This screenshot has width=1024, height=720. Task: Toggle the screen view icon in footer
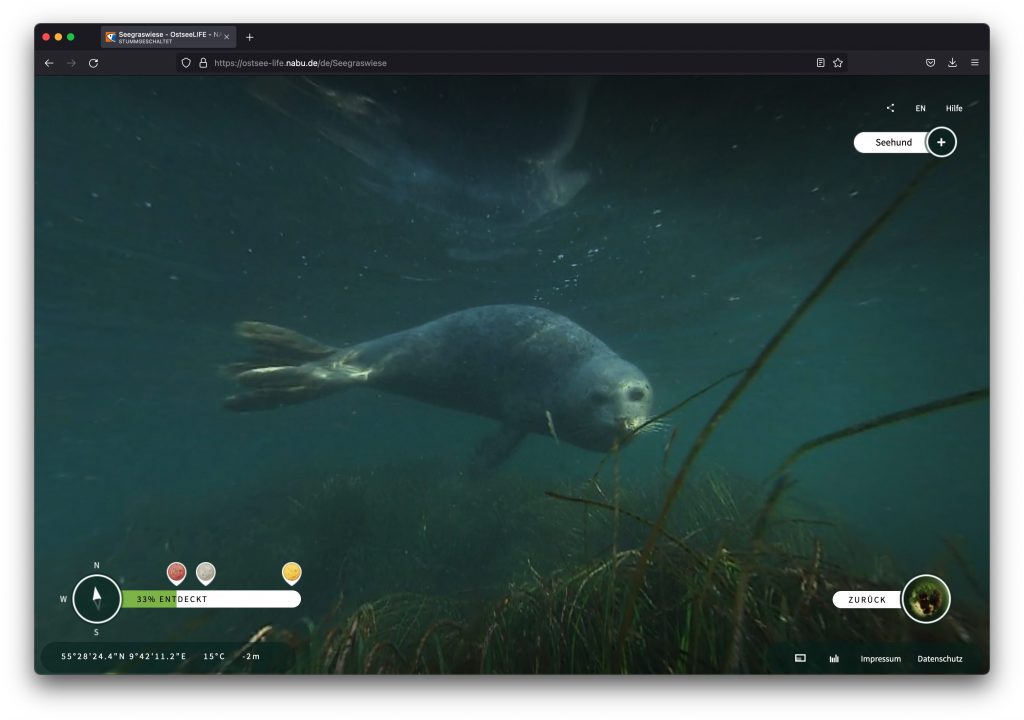point(800,658)
